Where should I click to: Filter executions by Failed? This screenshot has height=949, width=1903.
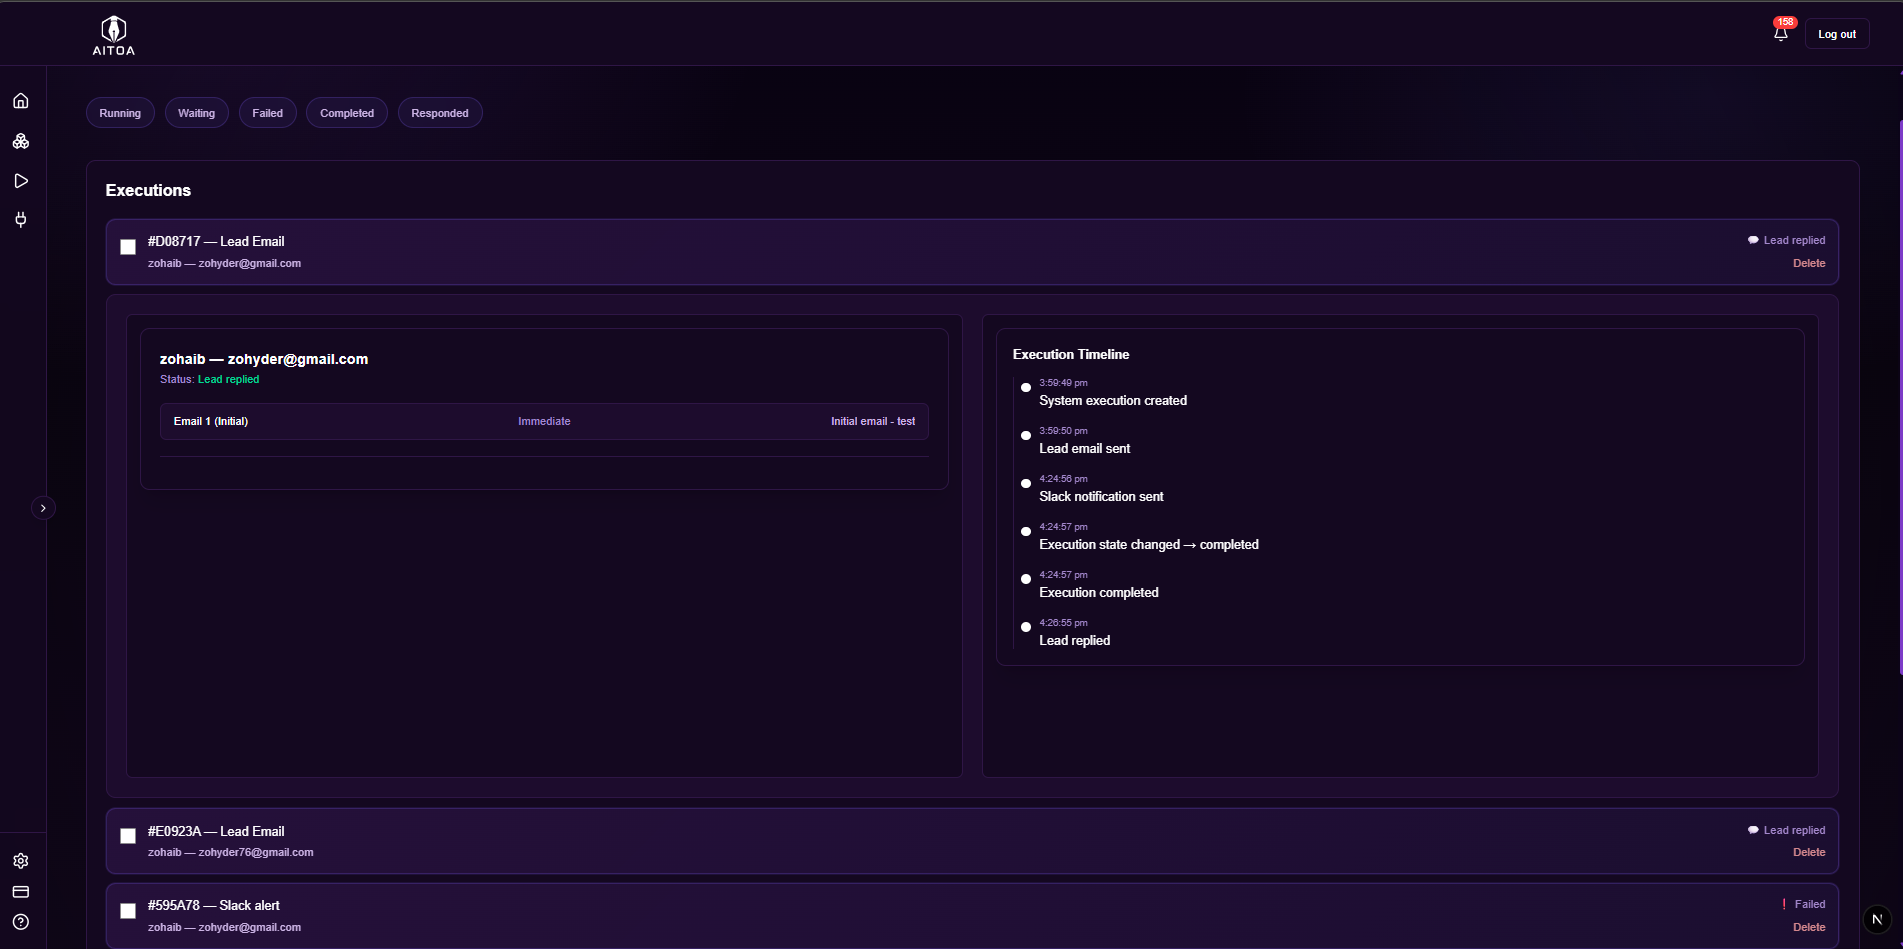[267, 113]
